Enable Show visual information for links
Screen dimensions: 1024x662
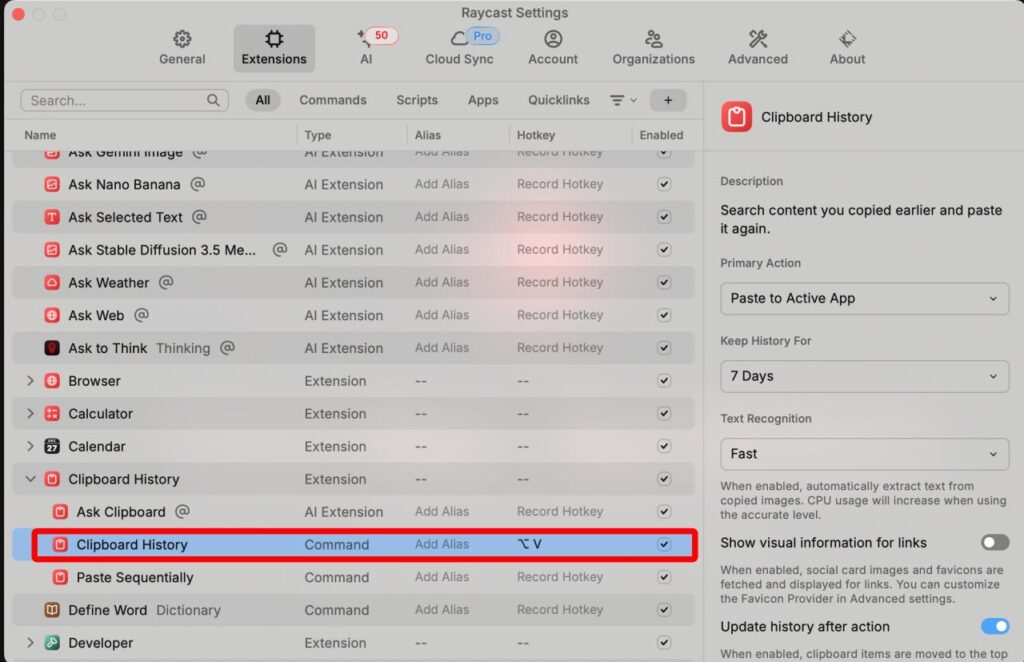click(x=994, y=543)
